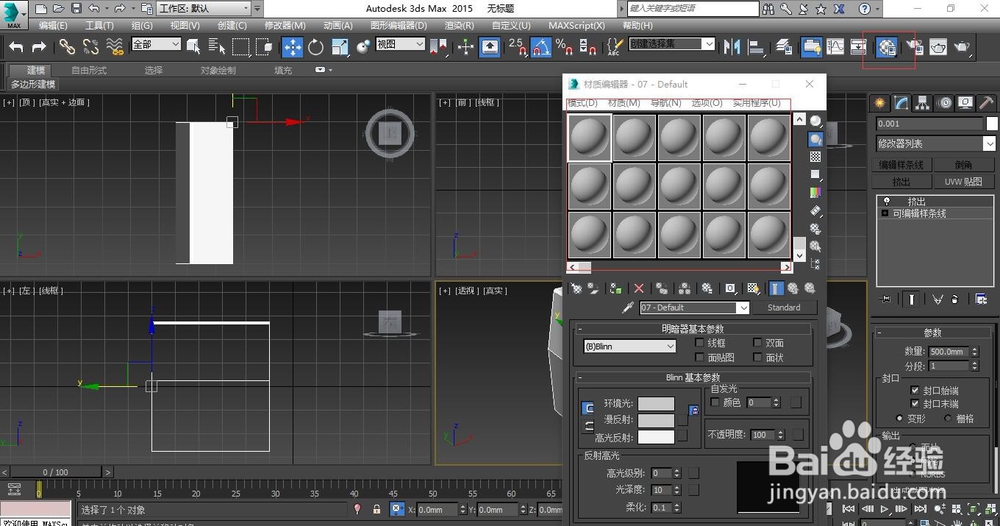
Task: Activate Bind to Space Warp tool
Action: pyautogui.click(x=114, y=47)
